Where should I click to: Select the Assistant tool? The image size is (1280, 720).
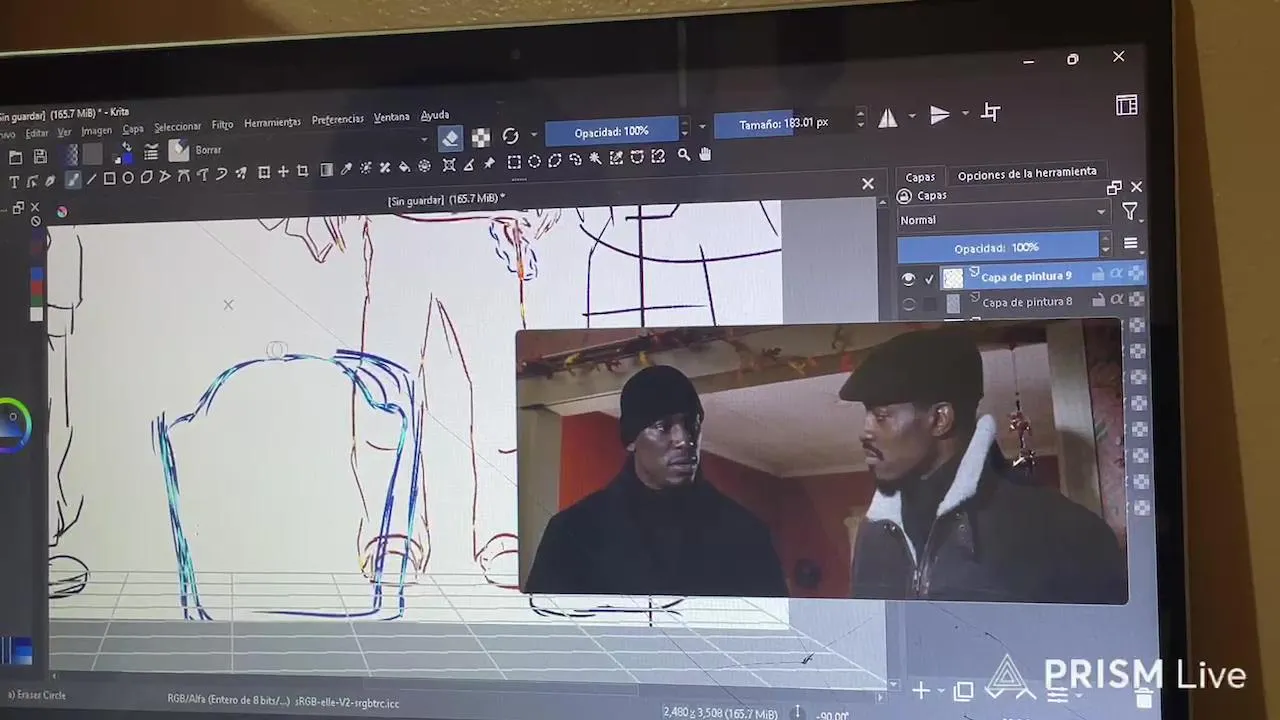pos(449,165)
